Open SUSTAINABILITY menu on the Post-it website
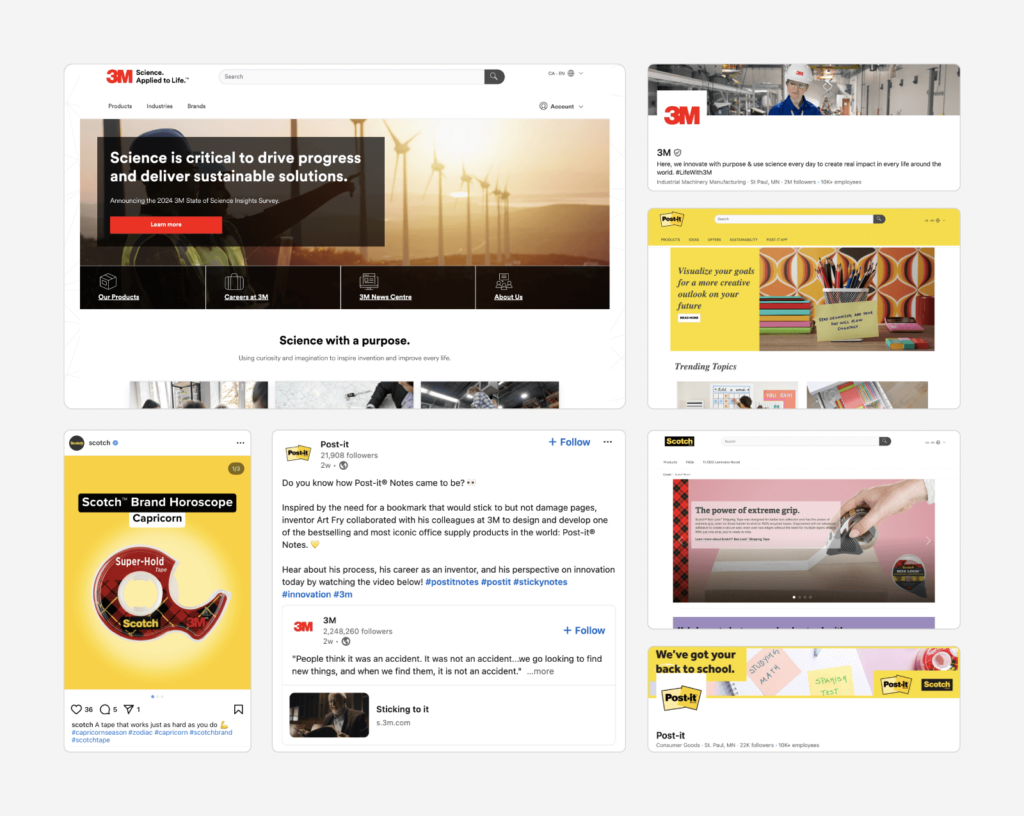Viewport: 1024px width, 816px height. tap(743, 240)
